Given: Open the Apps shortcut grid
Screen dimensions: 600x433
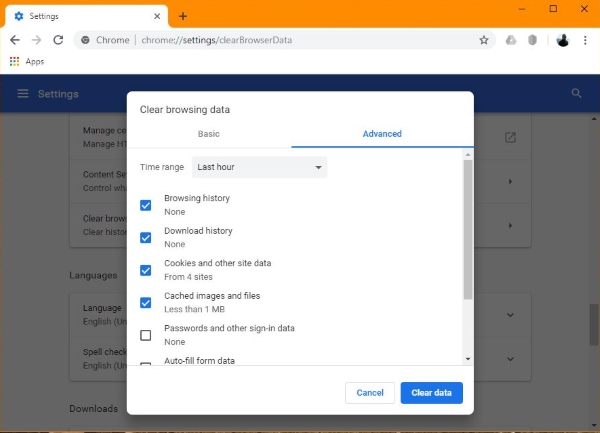Looking at the screenshot, I should click(14, 61).
